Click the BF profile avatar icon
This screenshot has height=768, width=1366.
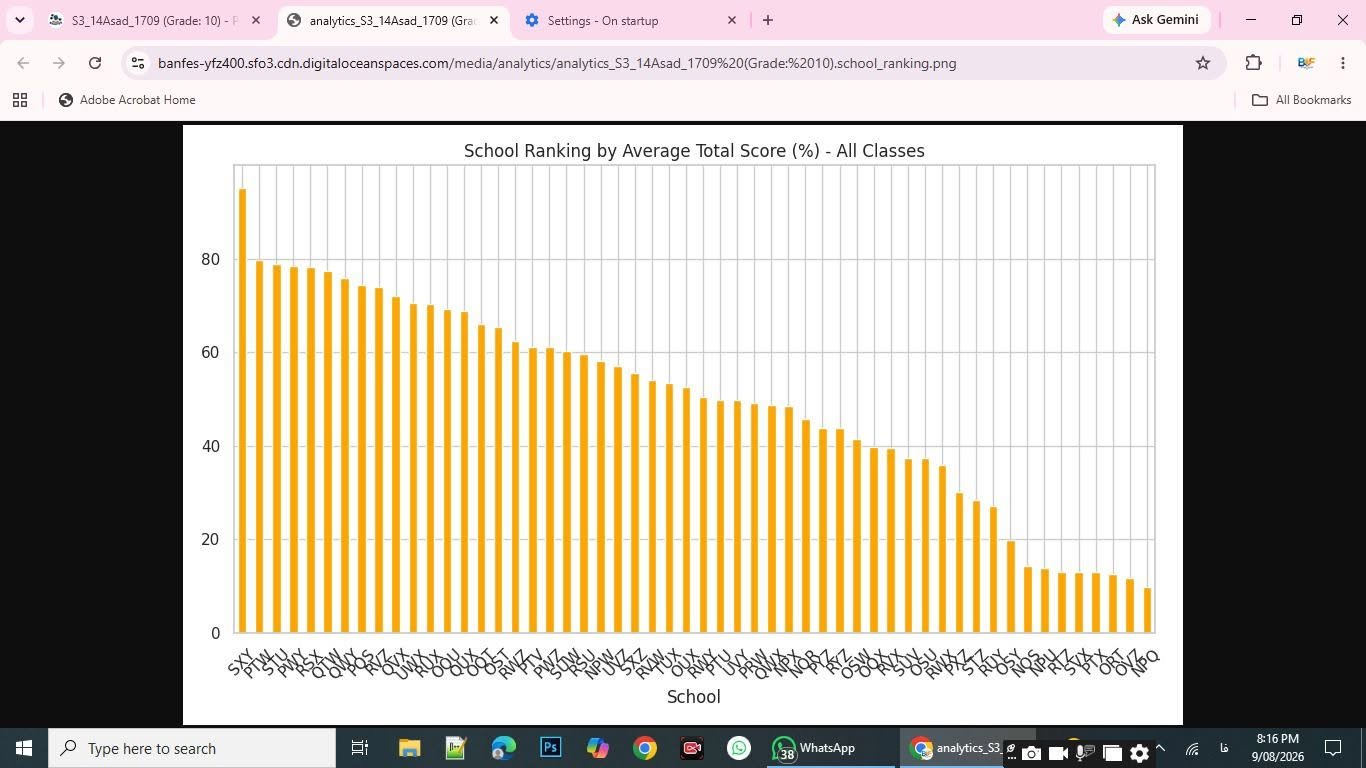click(x=1305, y=63)
